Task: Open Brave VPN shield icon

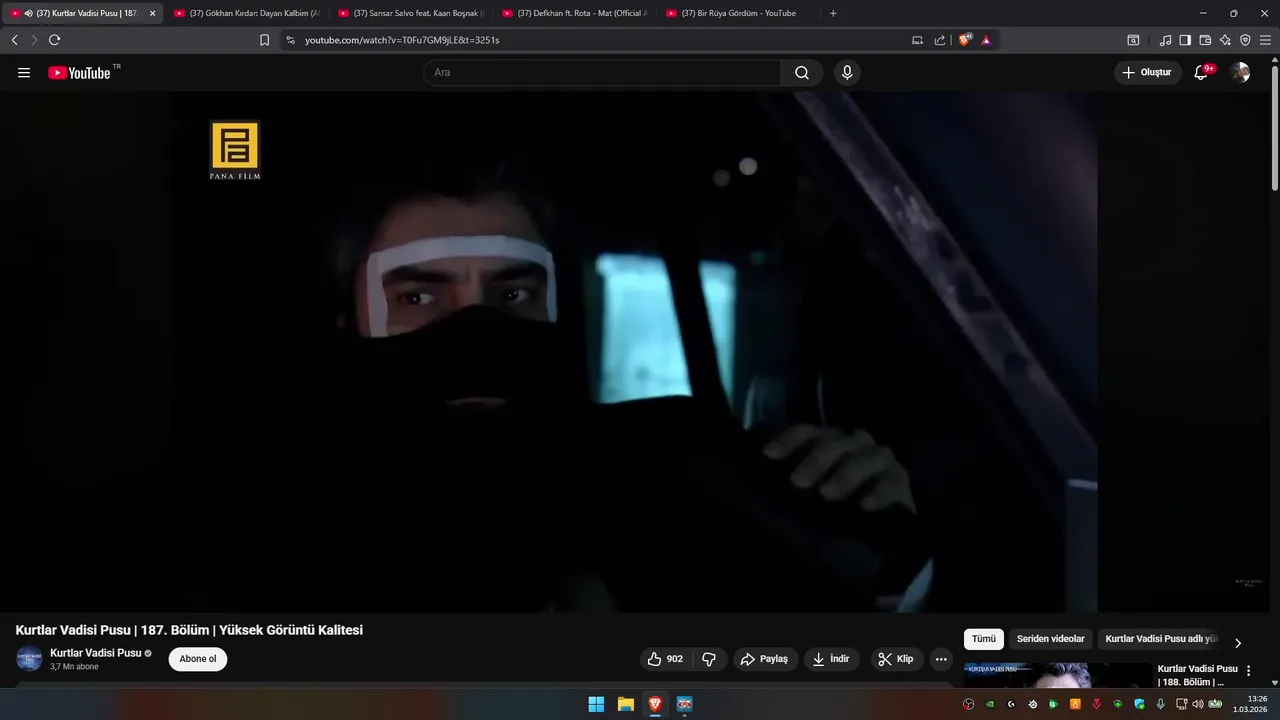Action: click(x=1245, y=40)
